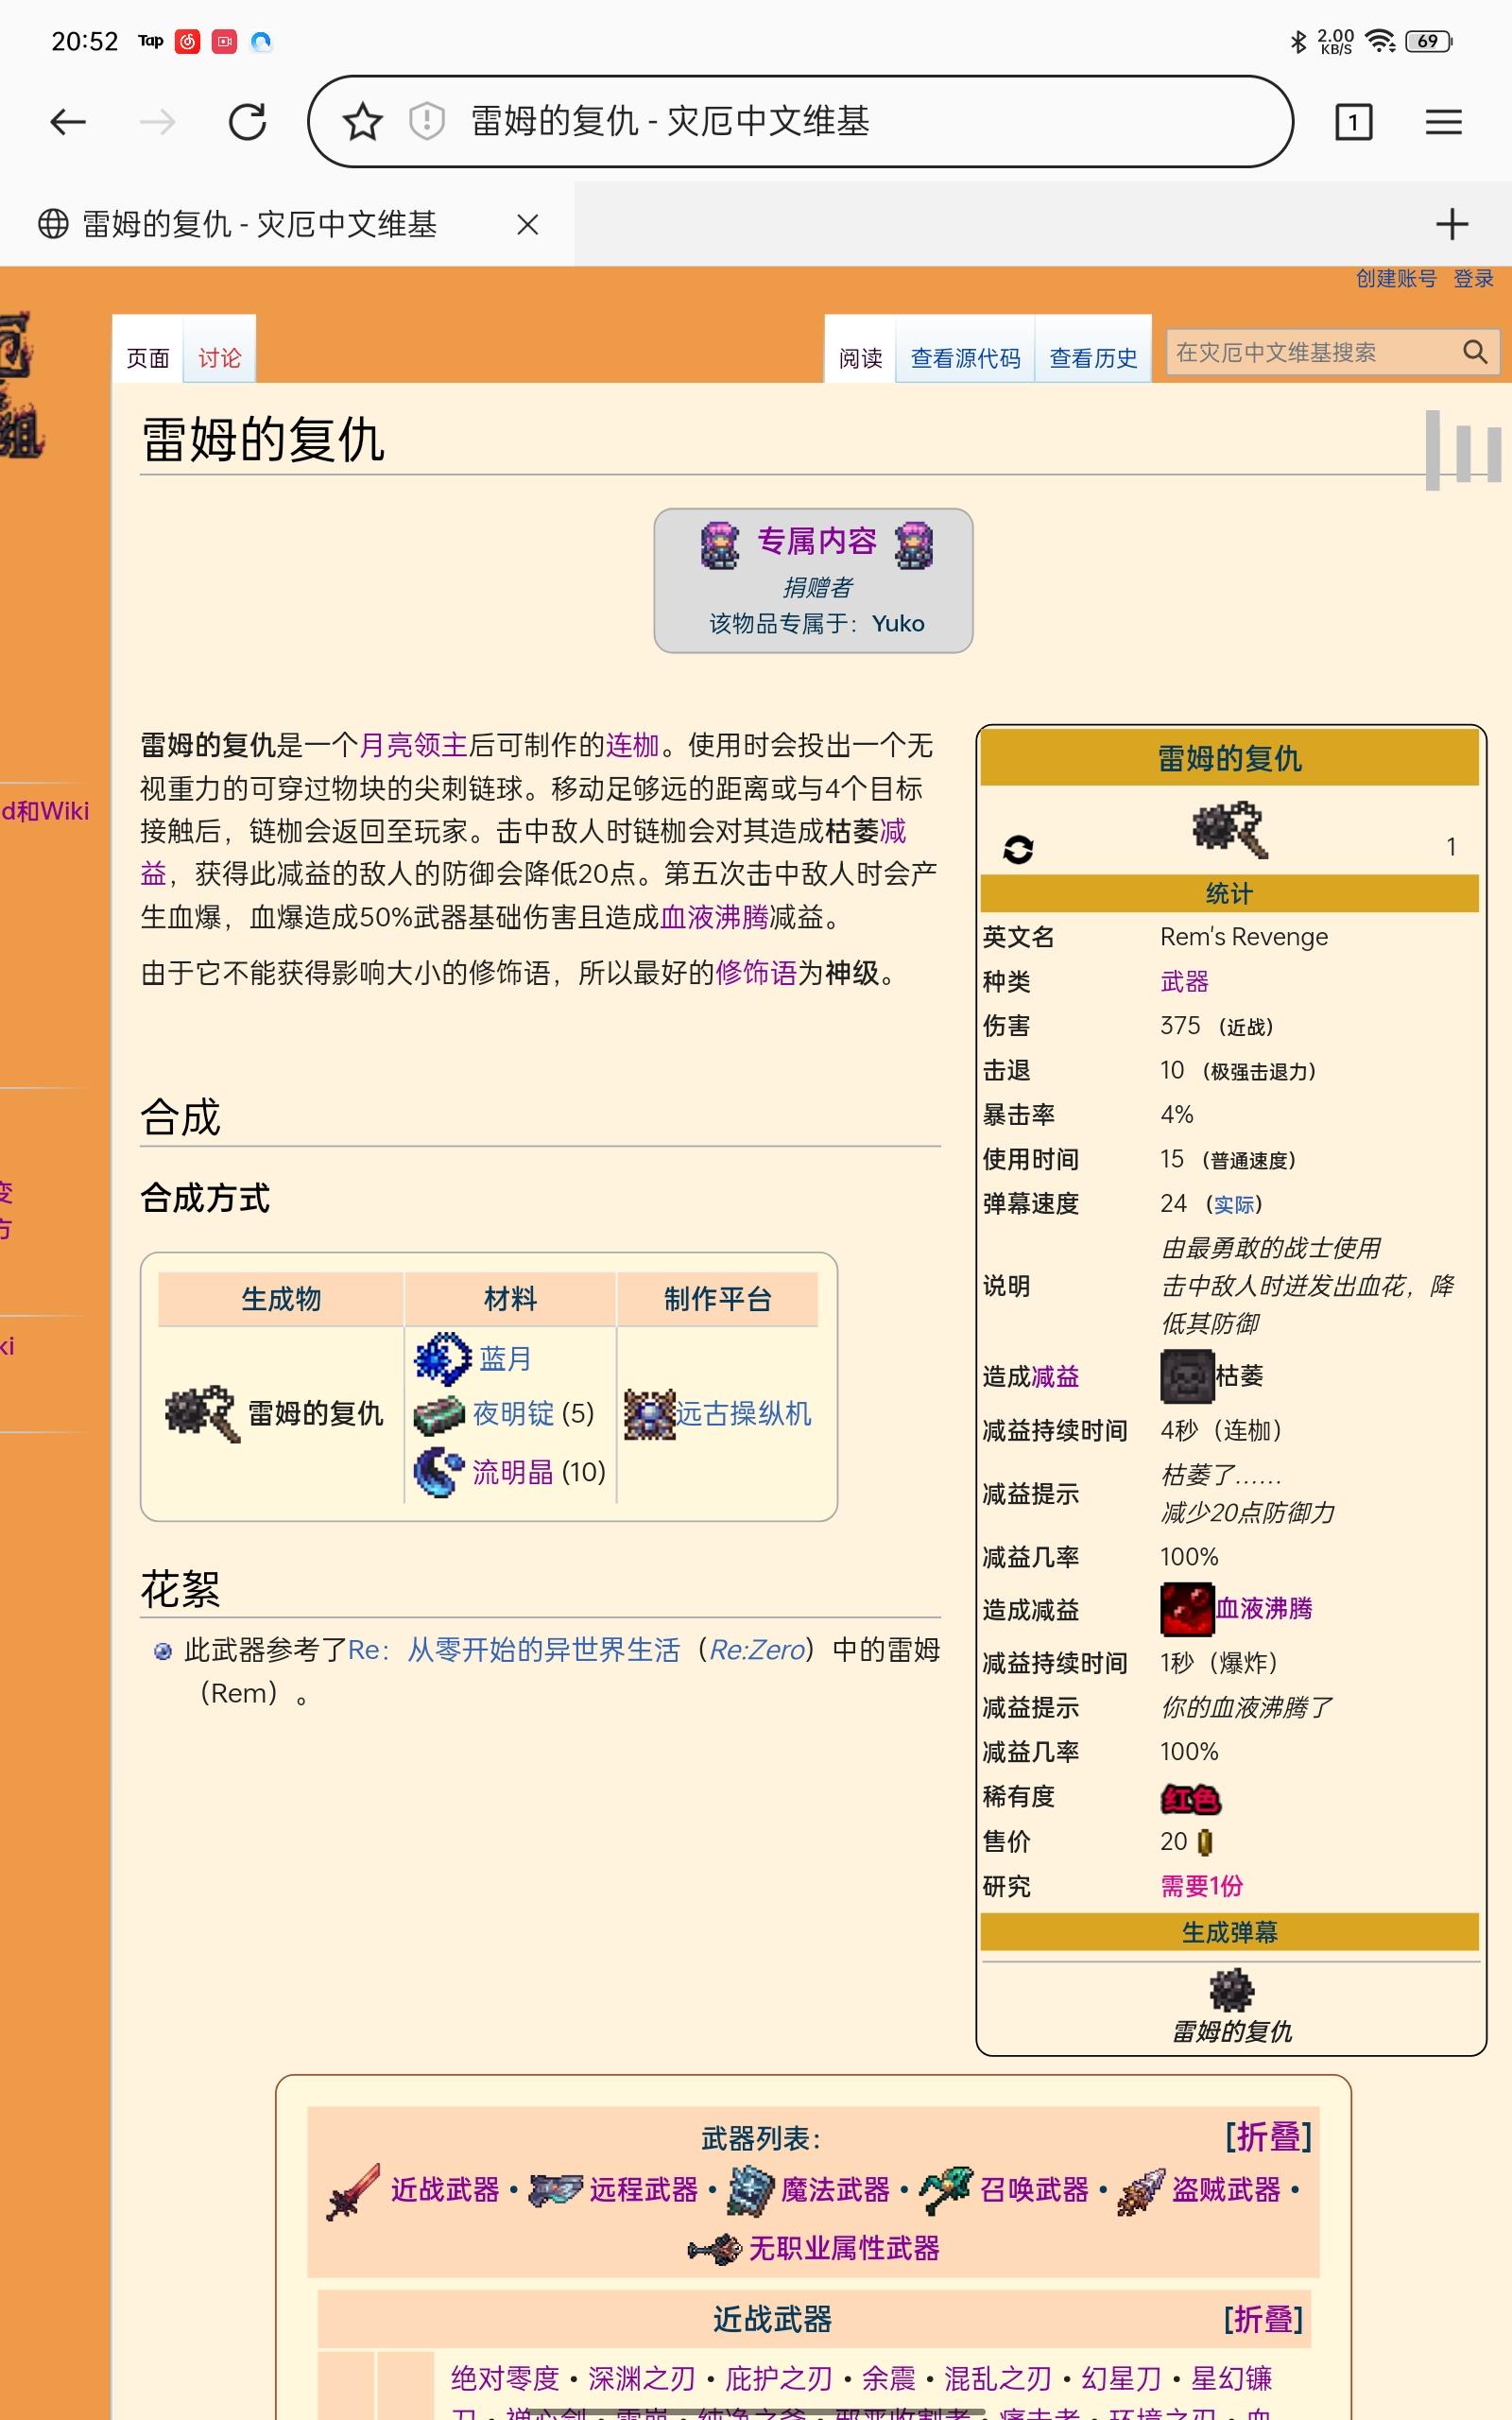Screen dimensions: 1512x2420
Task: Close the 雷姆的复仇 browser tab
Action: pos(527,225)
